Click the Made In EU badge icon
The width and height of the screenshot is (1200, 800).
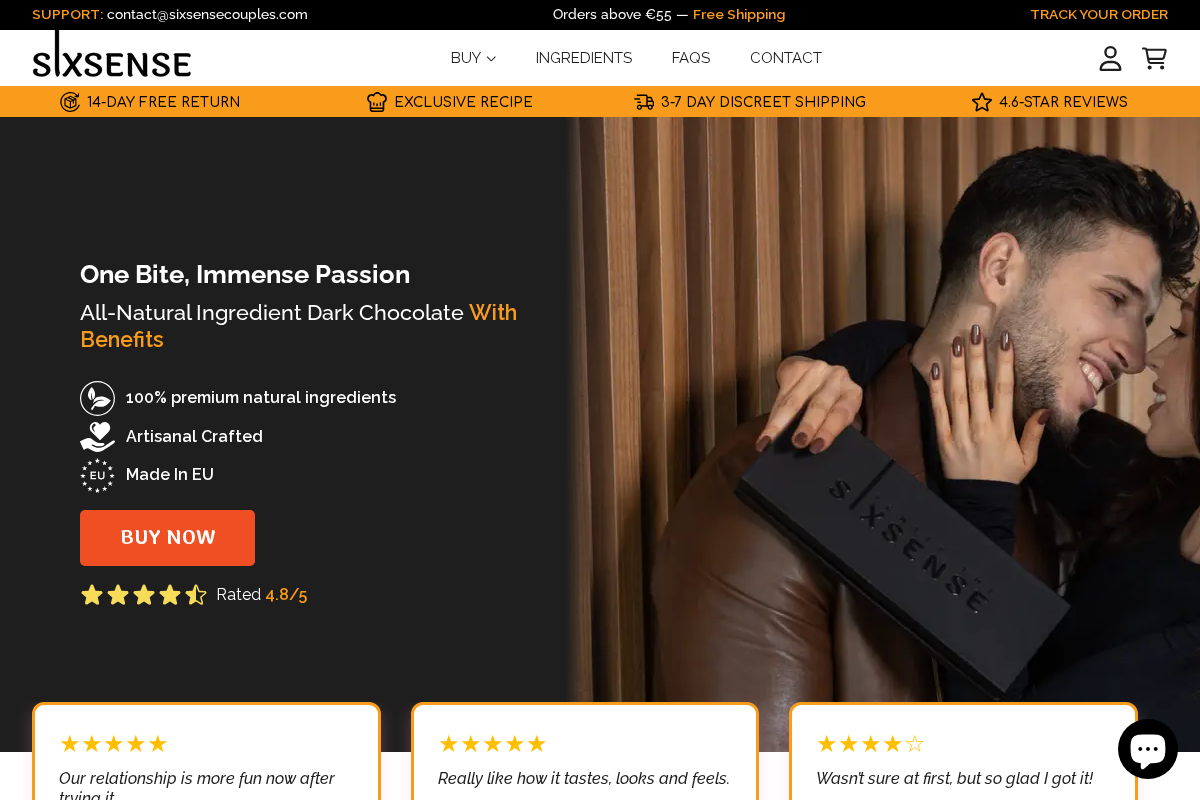[x=97, y=475]
